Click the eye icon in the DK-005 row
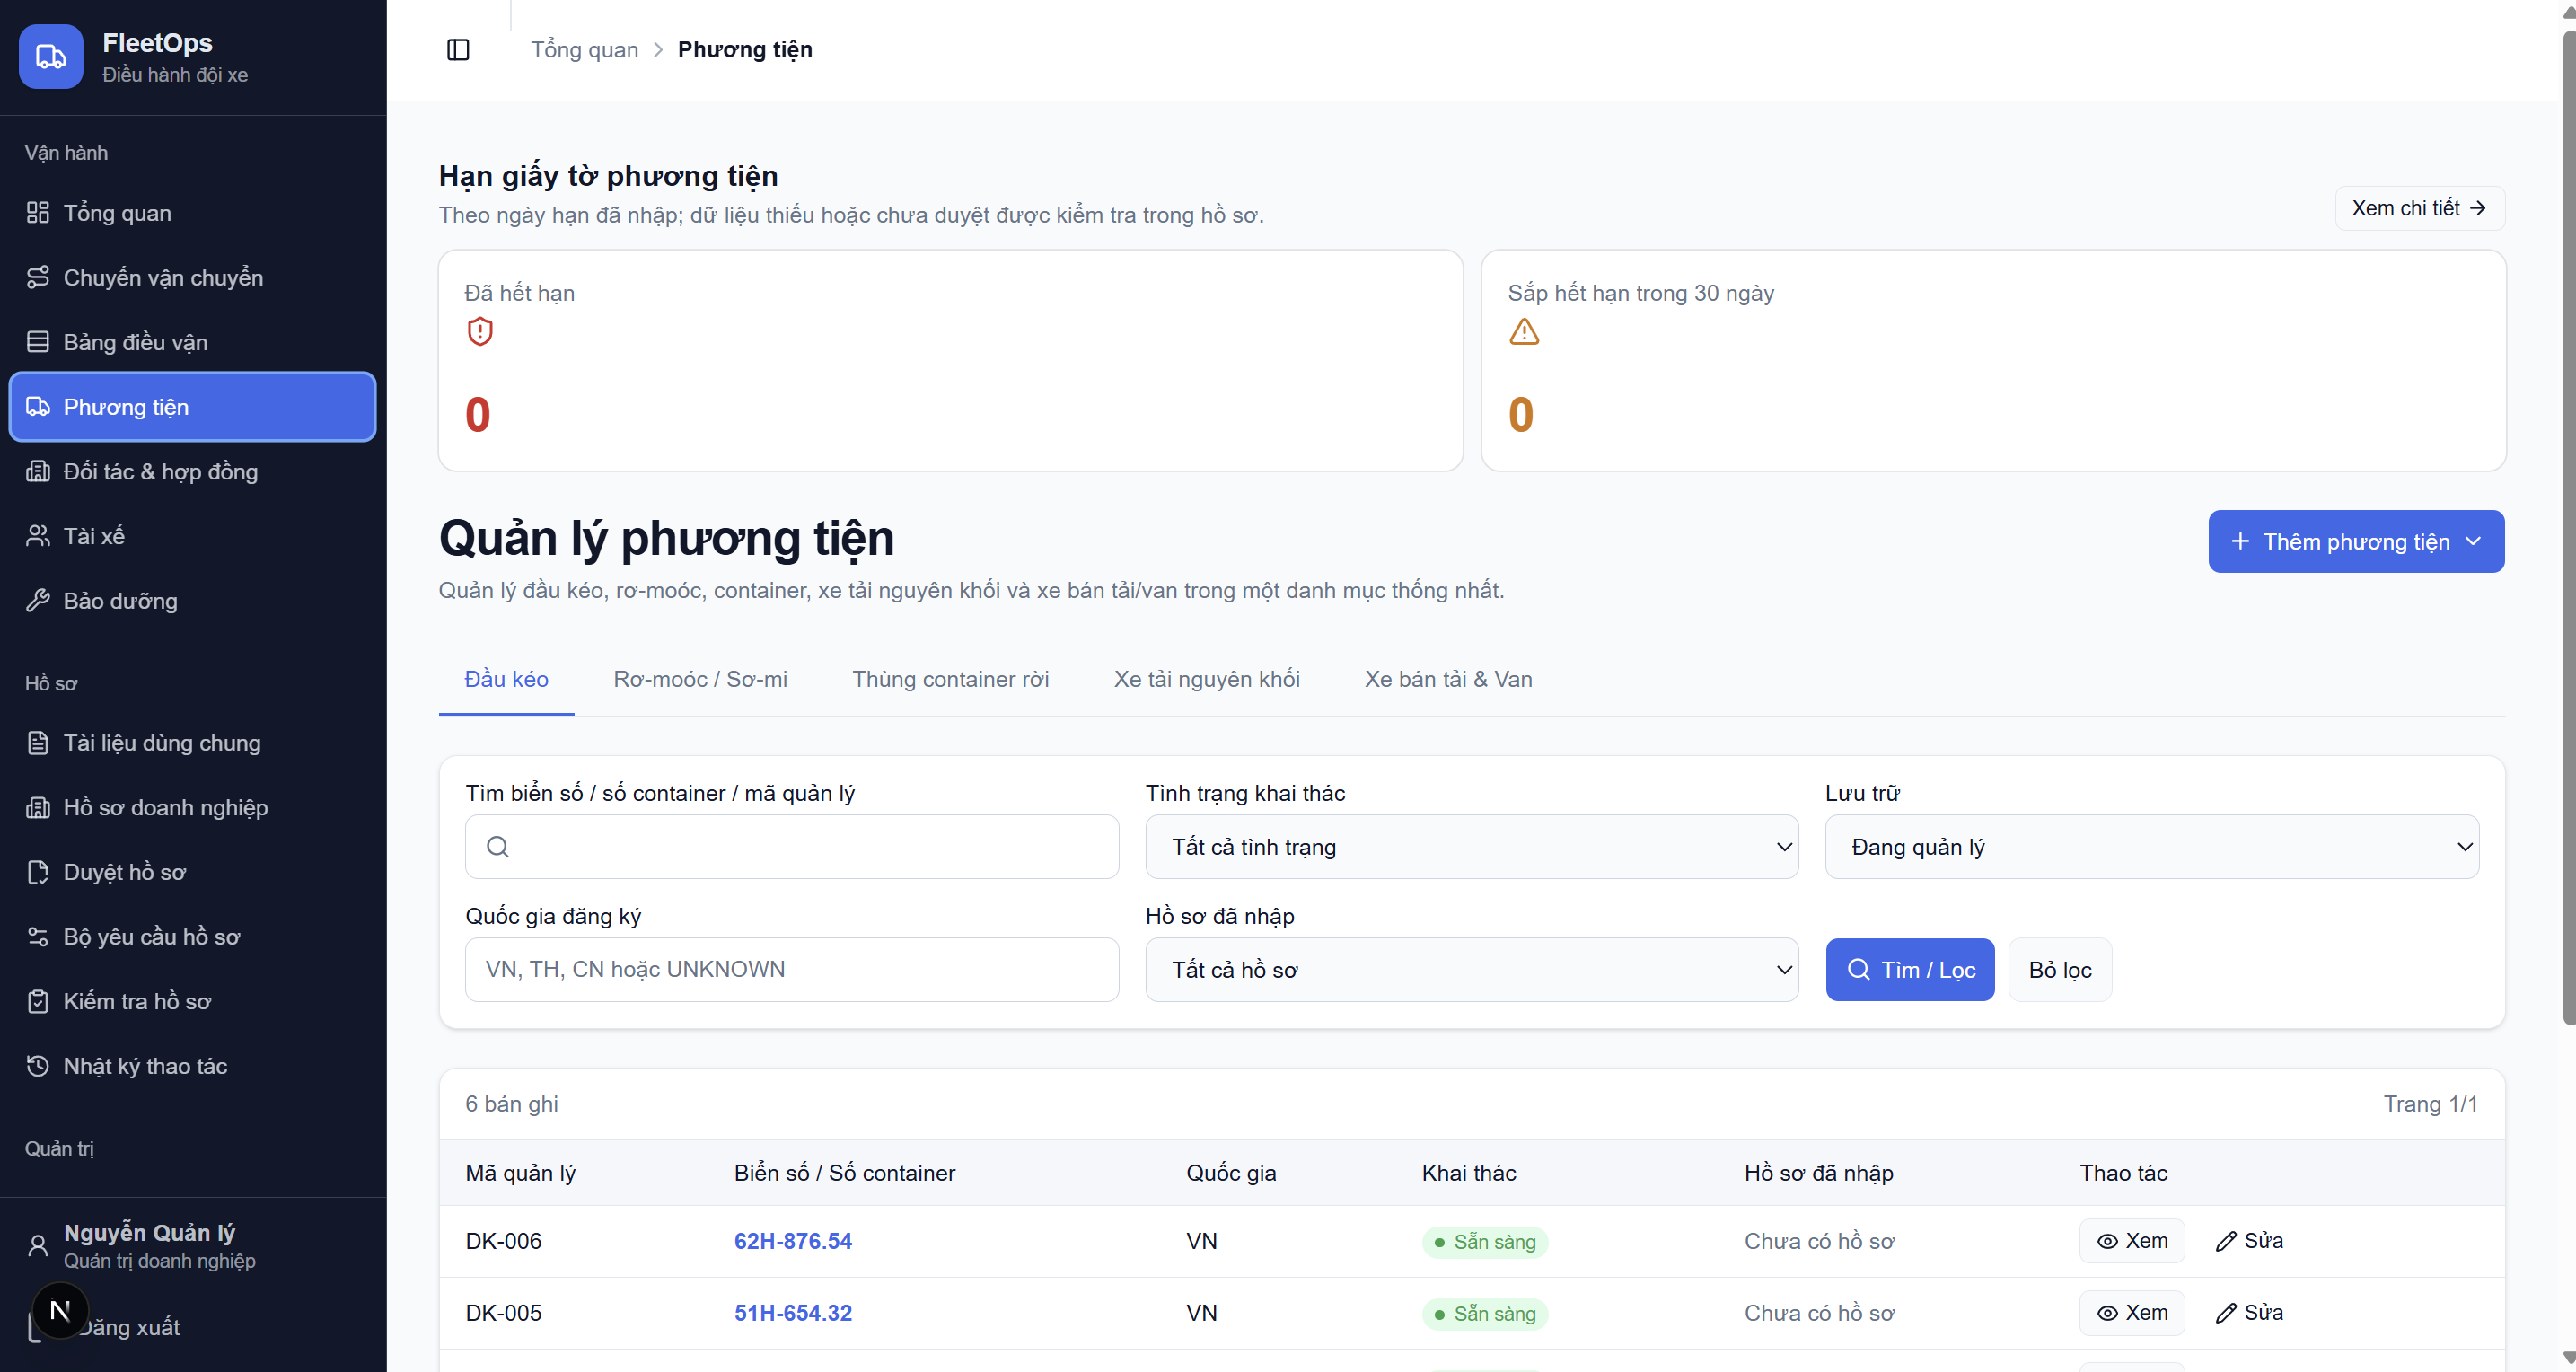2576x1372 pixels. 2107,1313
